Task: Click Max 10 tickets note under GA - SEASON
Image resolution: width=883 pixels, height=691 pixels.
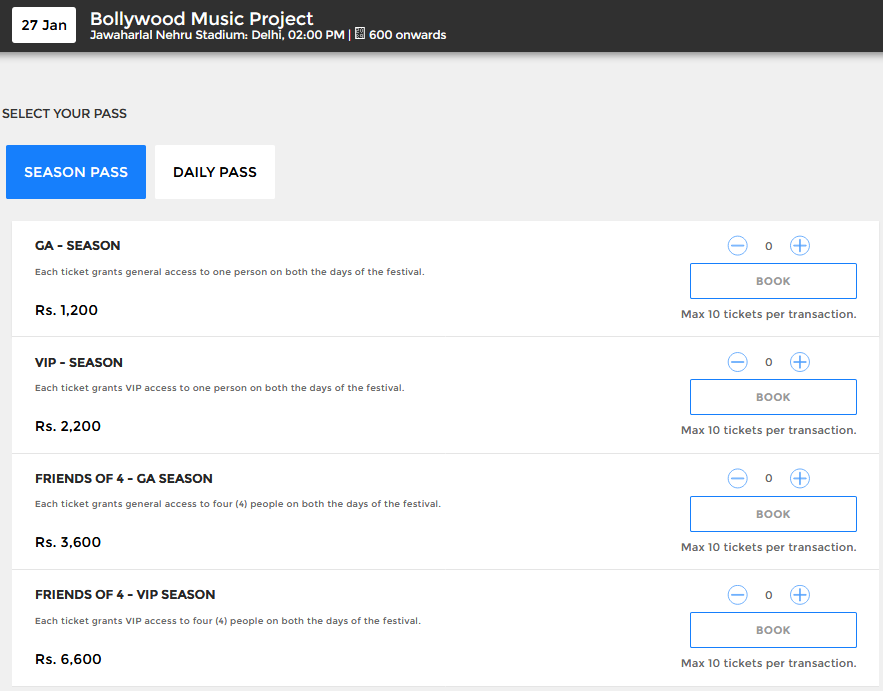Action: [x=769, y=314]
